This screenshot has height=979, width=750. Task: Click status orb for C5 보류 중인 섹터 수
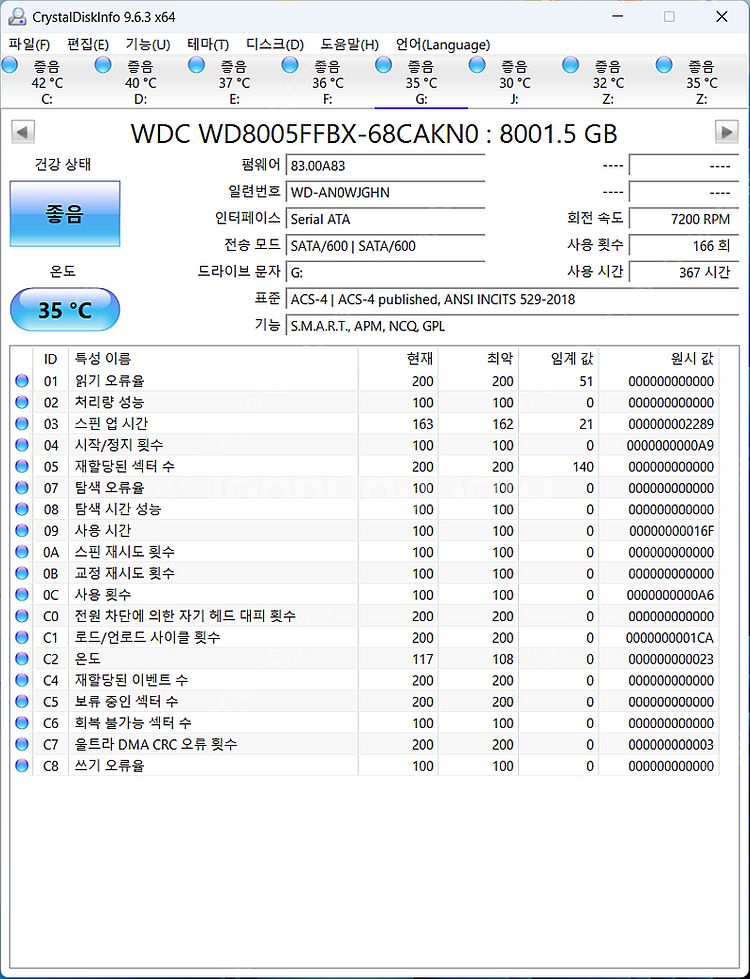pos(22,701)
